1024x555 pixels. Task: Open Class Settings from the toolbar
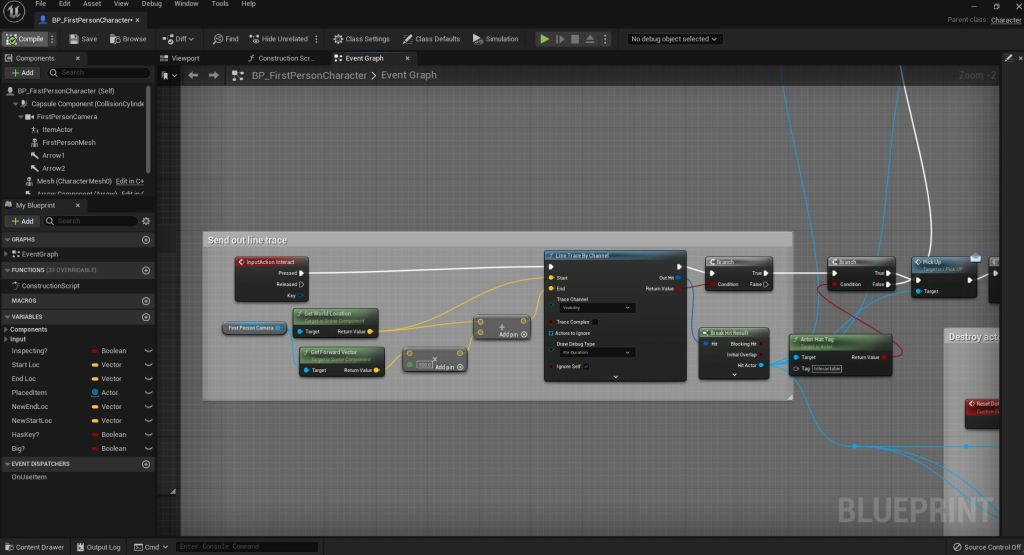pyautogui.click(x=361, y=39)
